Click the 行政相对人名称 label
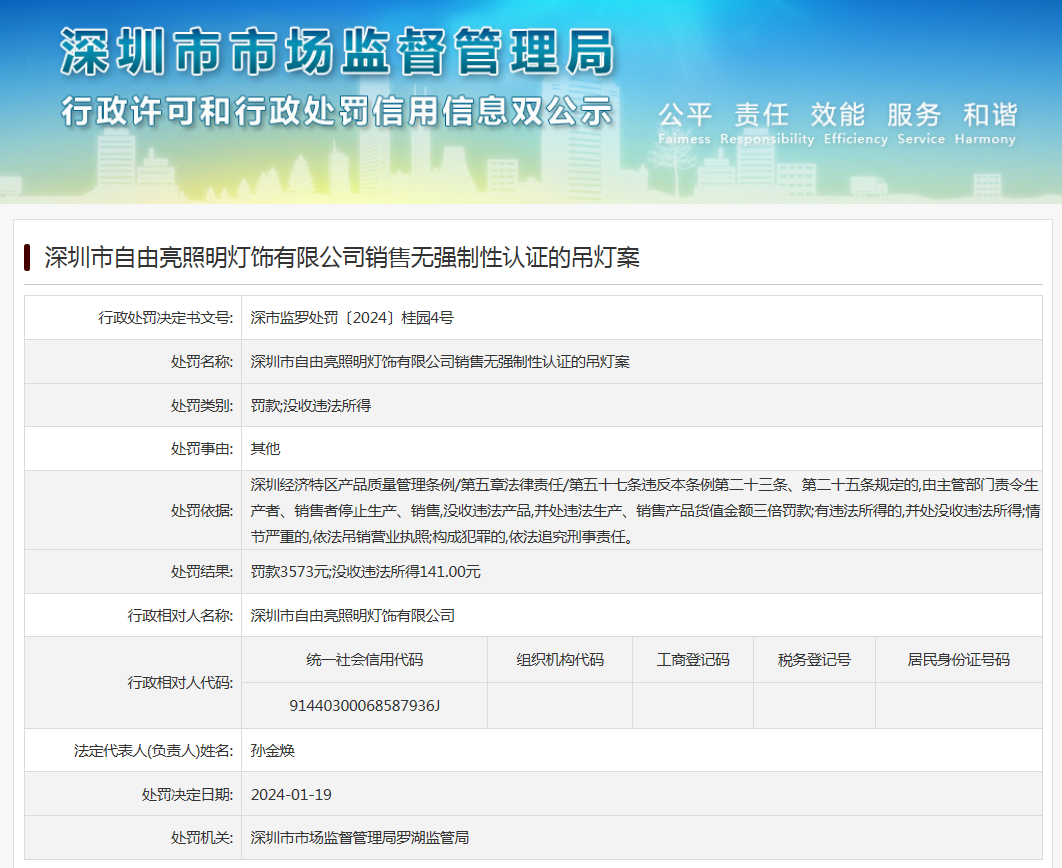The width and height of the screenshot is (1062, 868). 180,615
